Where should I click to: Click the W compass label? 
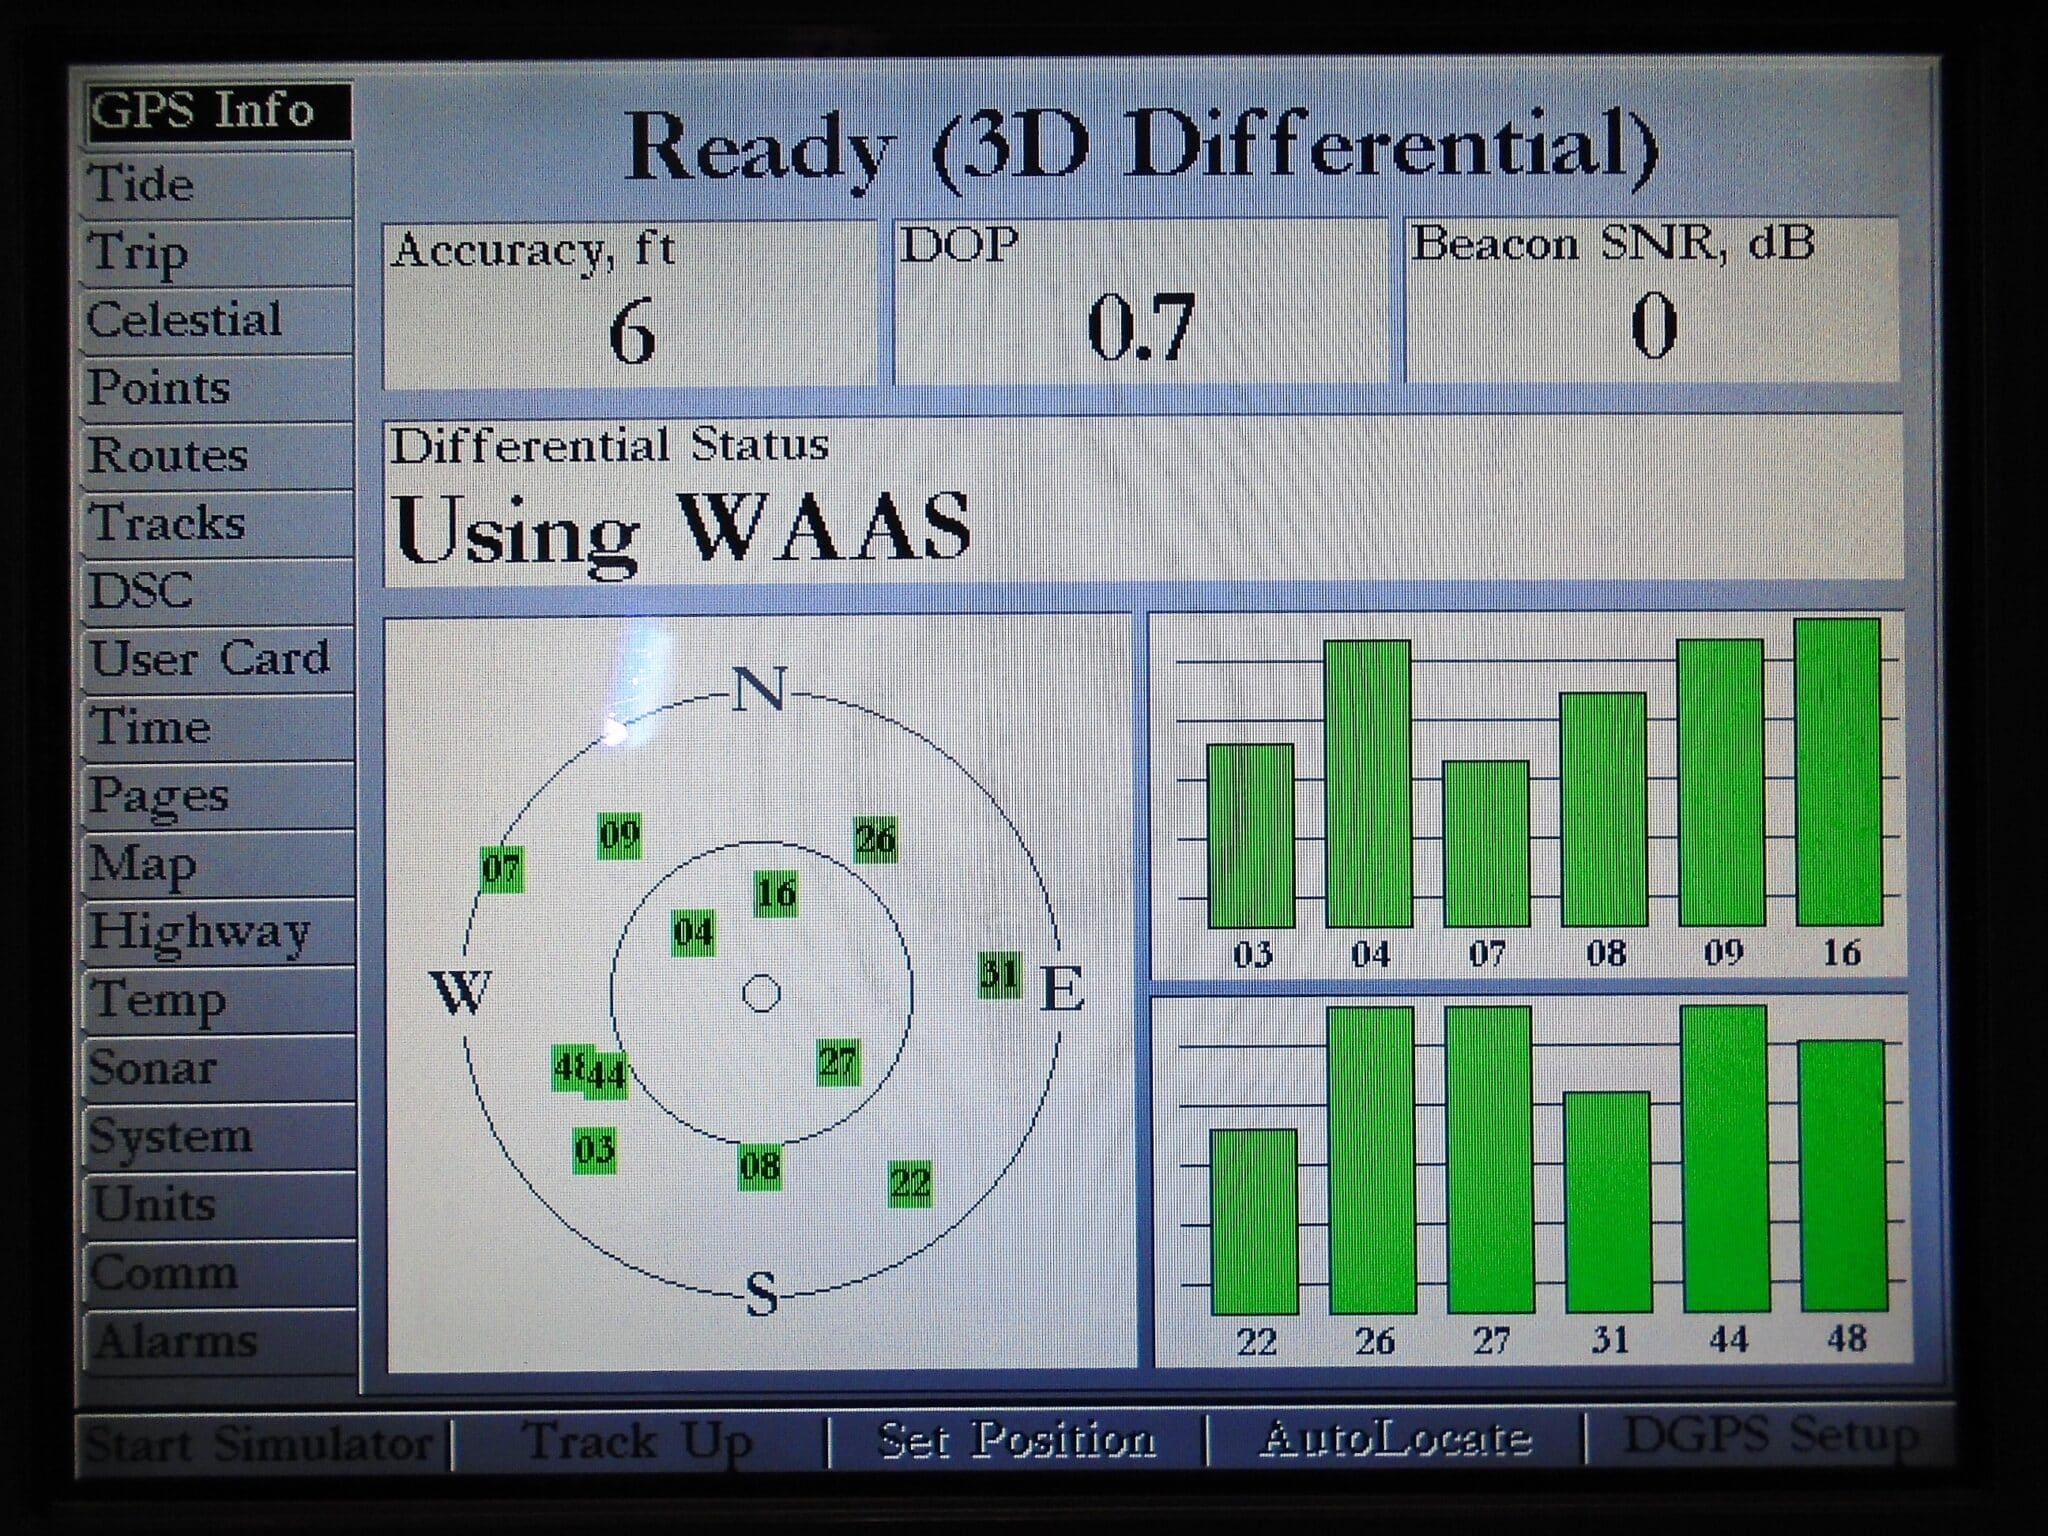(460, 991)
